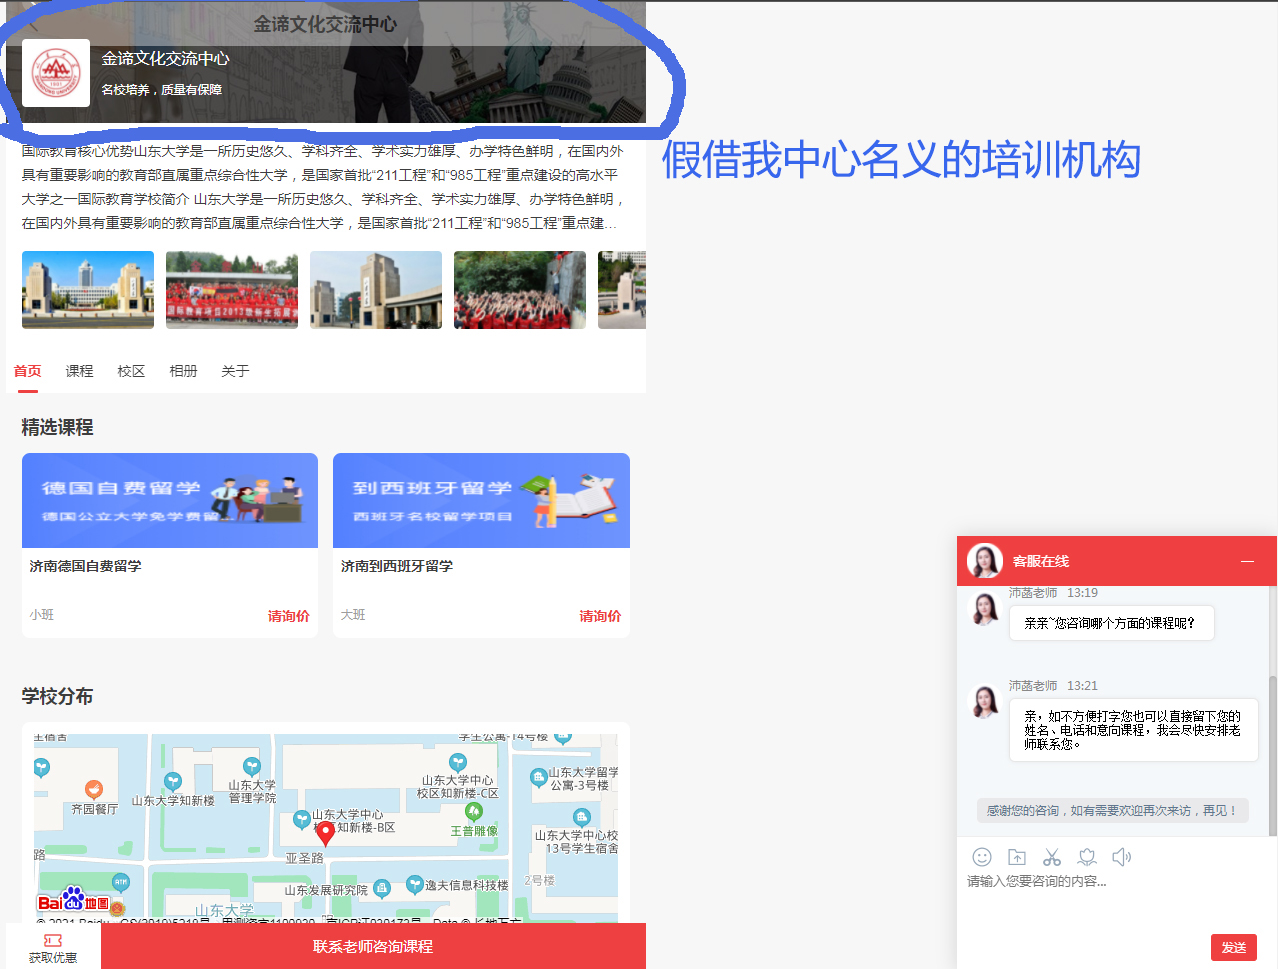Select the 逸夫信息科技楼 map marker
1278x969 pixels.
coord(415,885)
